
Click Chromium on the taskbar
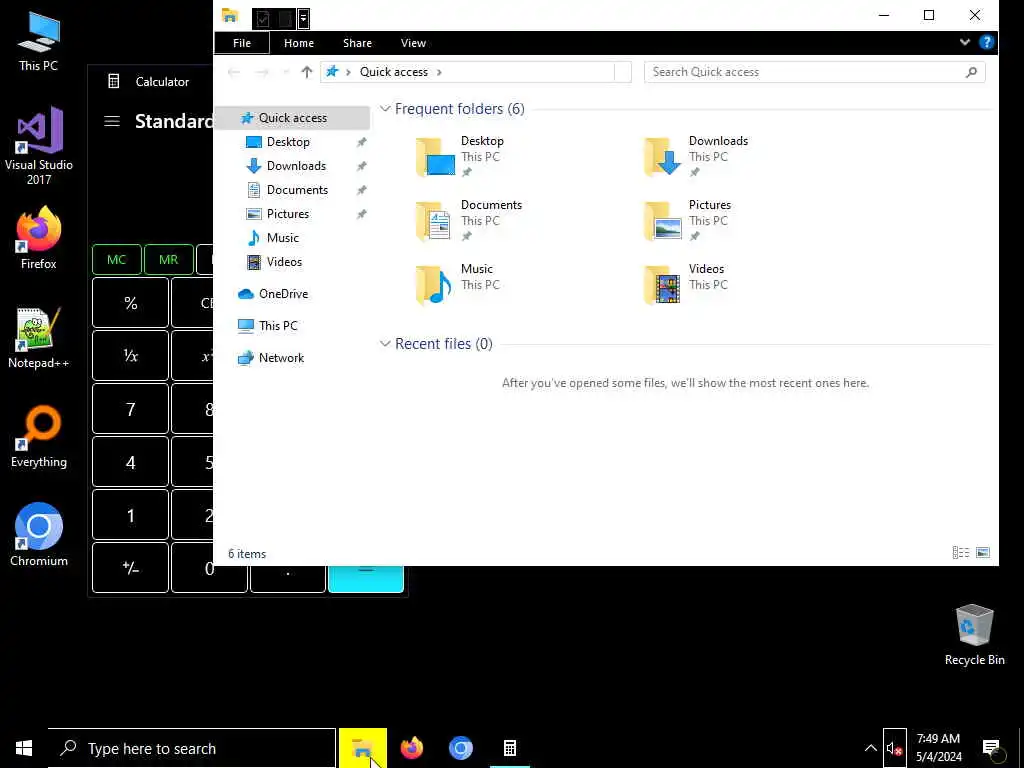[x=460, y=748]
